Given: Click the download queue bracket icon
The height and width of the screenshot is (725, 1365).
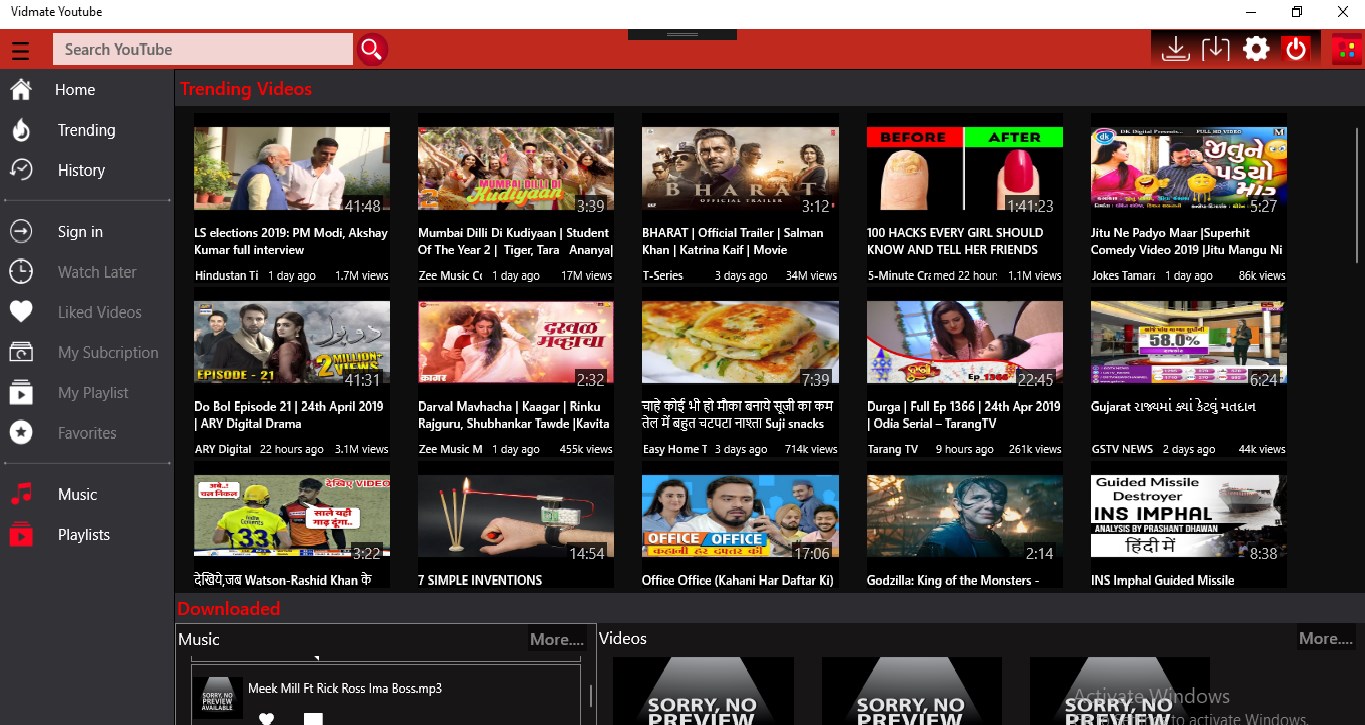Looking at the screenshot, I should [1216, 49].
